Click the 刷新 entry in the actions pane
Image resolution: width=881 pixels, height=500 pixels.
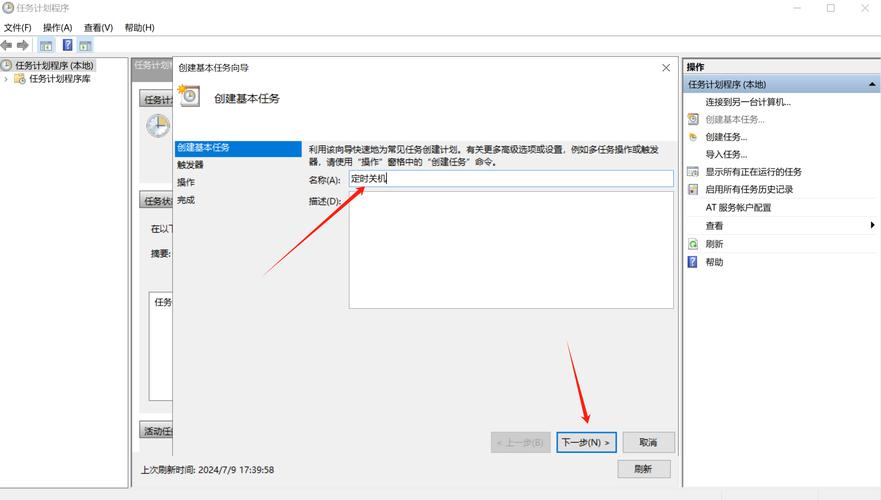pyautogui.click(x=714, y=244)
